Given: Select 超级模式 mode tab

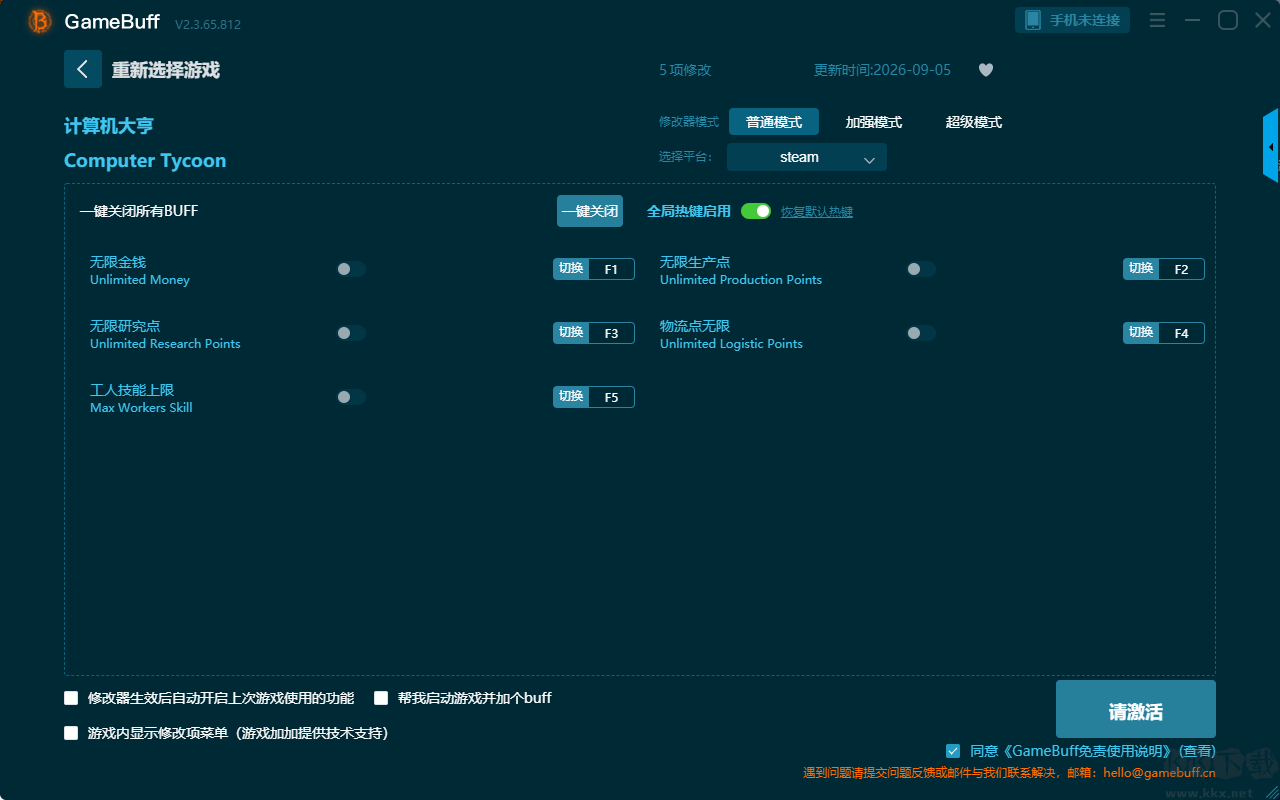Looking at the screenshot, I should pos(974,122).
